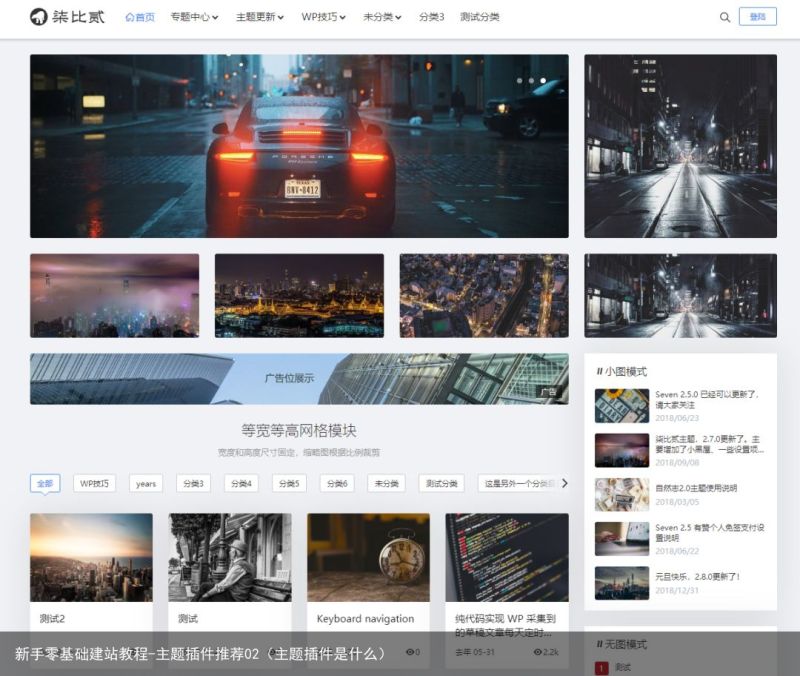Viewport: 800px width, 676px height.
Task: Click thumbnail beside Seven 2.5 有赞 article
Action: pyautogui.click(x=622, y=539)
